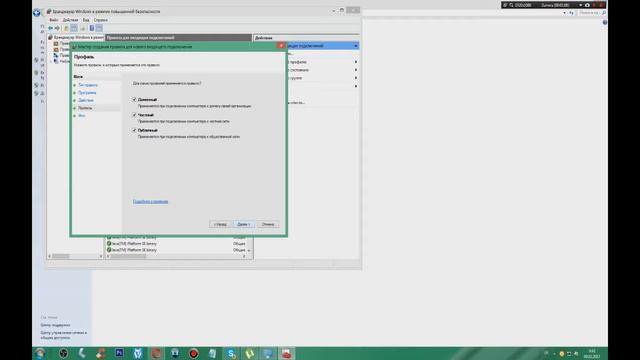Viewport: 640px width, 360px height.
Task: Open Центр поддержки link in Control Panel
Action: (x=55, y=325)
